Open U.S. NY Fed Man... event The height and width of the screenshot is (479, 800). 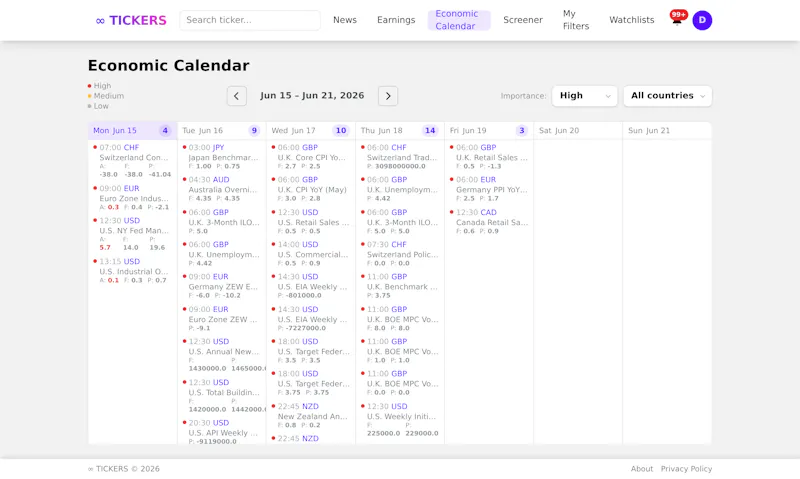pyautogui.click(x=133, y=235)
